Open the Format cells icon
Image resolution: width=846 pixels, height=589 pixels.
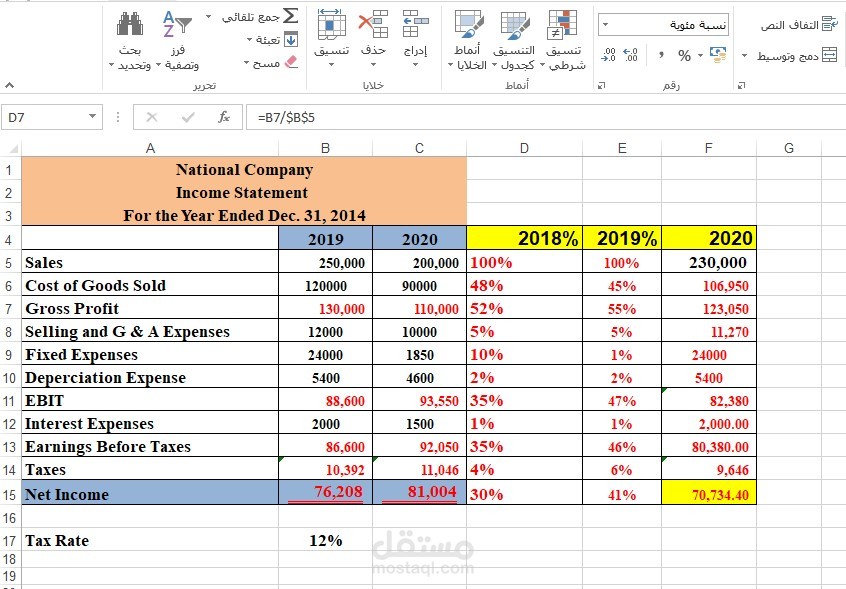click(331, 24)
